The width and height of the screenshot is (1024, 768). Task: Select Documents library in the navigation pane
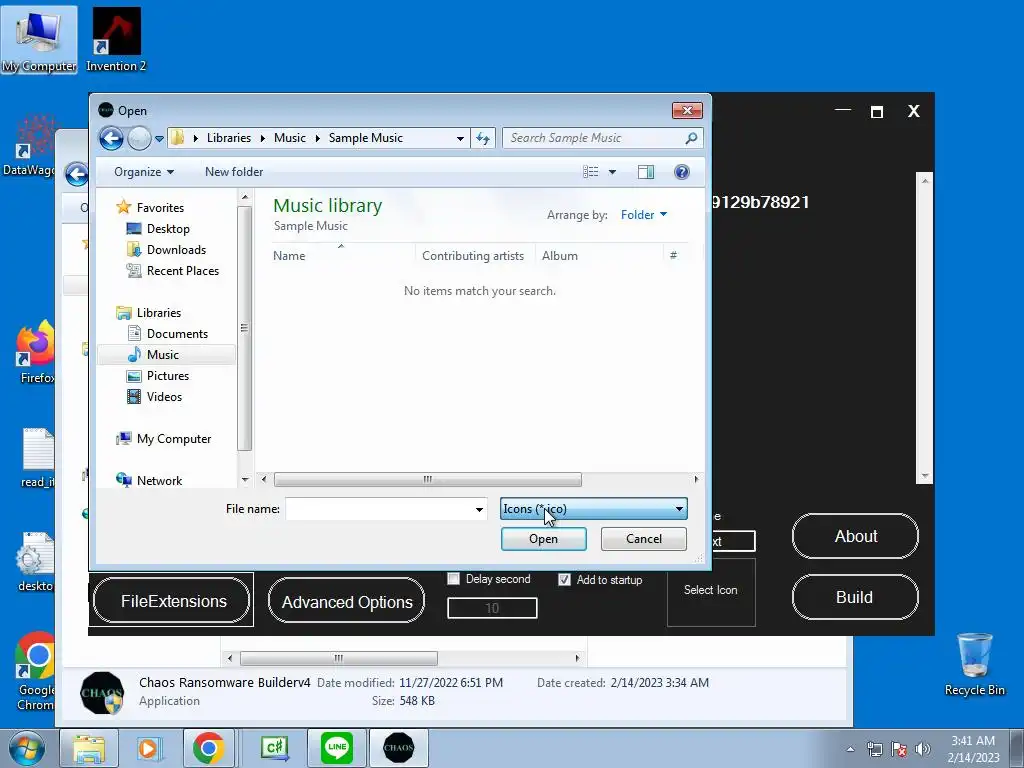pos(177,334)
